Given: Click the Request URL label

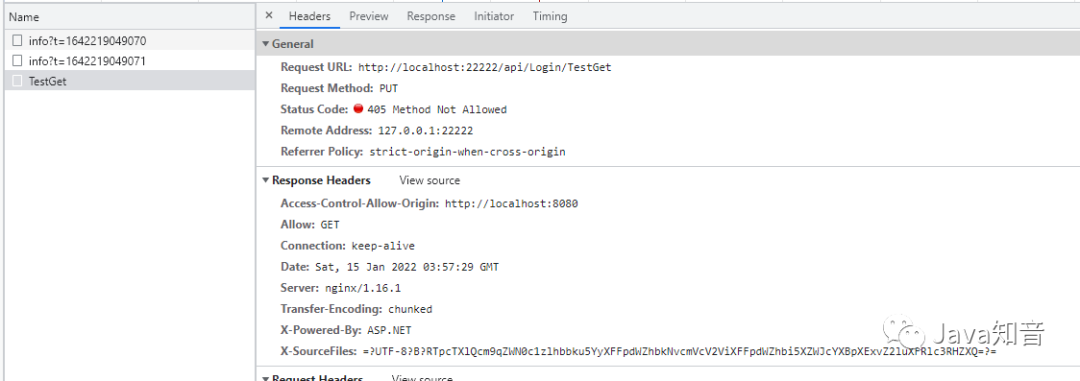Looking at the screenshot, I should click(316, 68).
